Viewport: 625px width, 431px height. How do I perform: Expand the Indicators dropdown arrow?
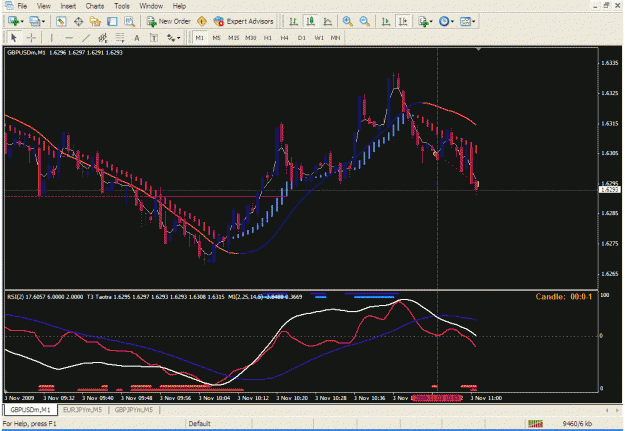pyautogui.click(x=431, y=22)
